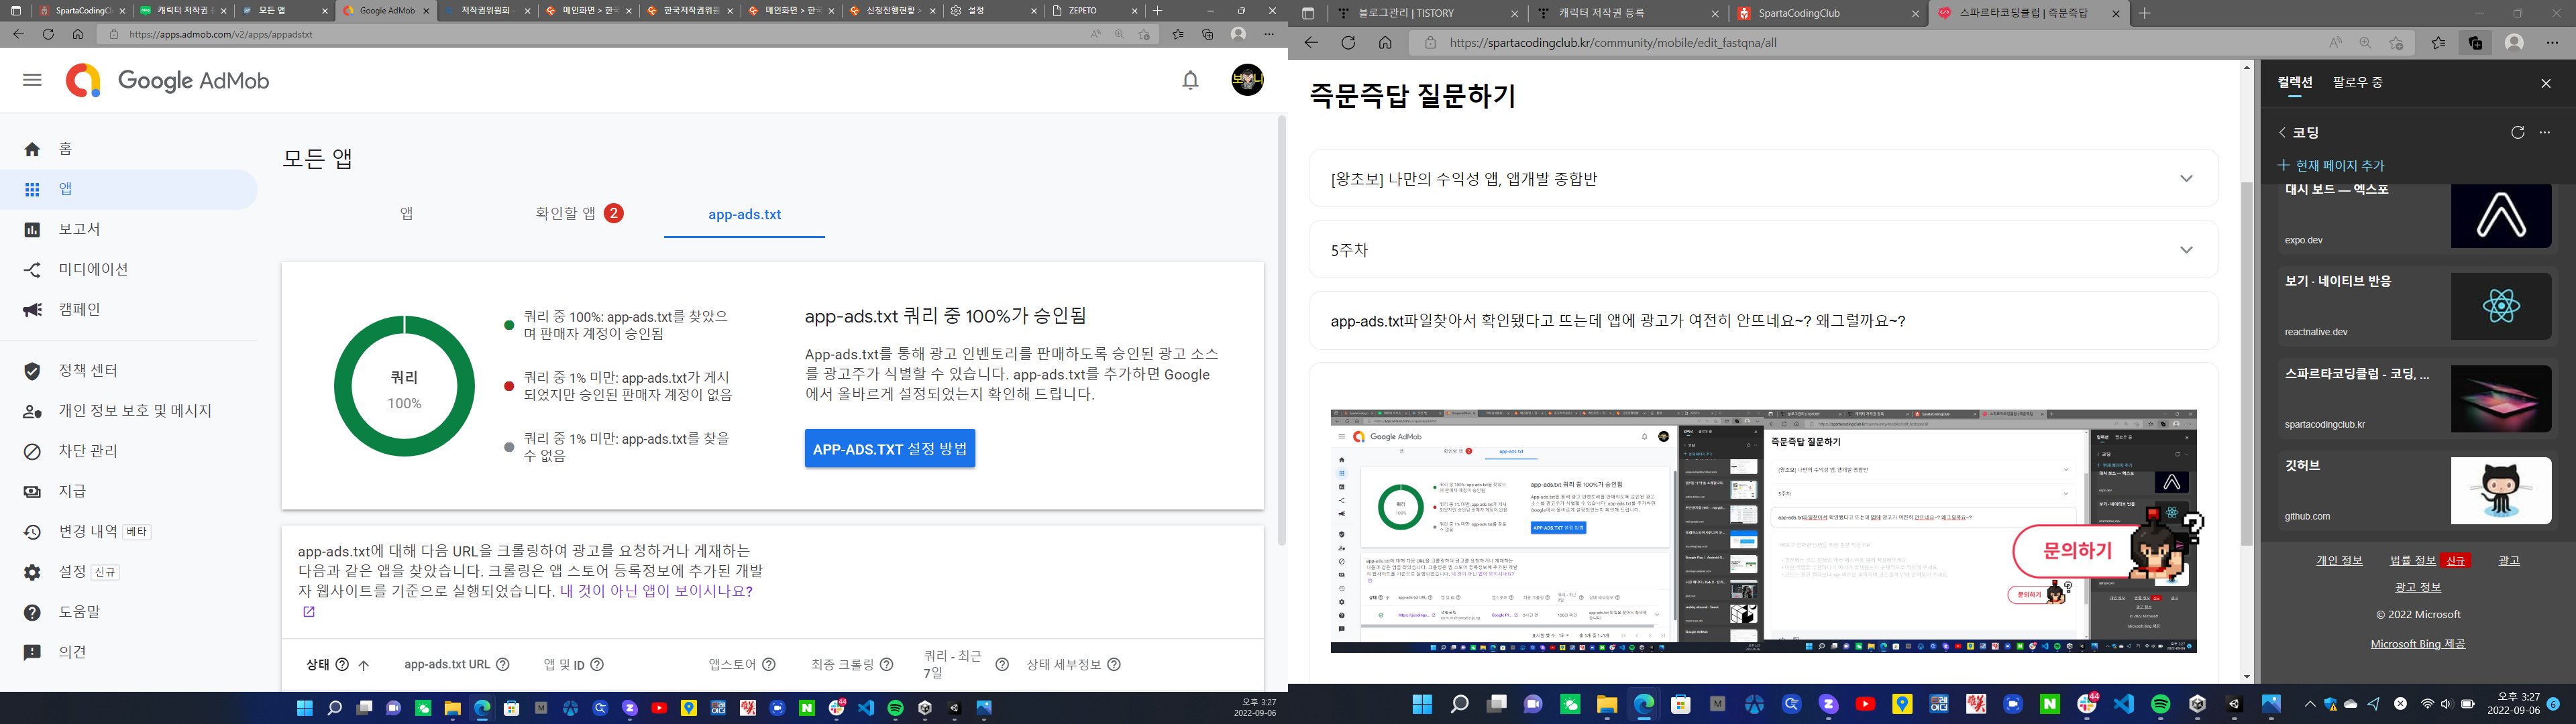
Task: Open Windows Start in right taskbar
Action: click(x=1421, y=704)
